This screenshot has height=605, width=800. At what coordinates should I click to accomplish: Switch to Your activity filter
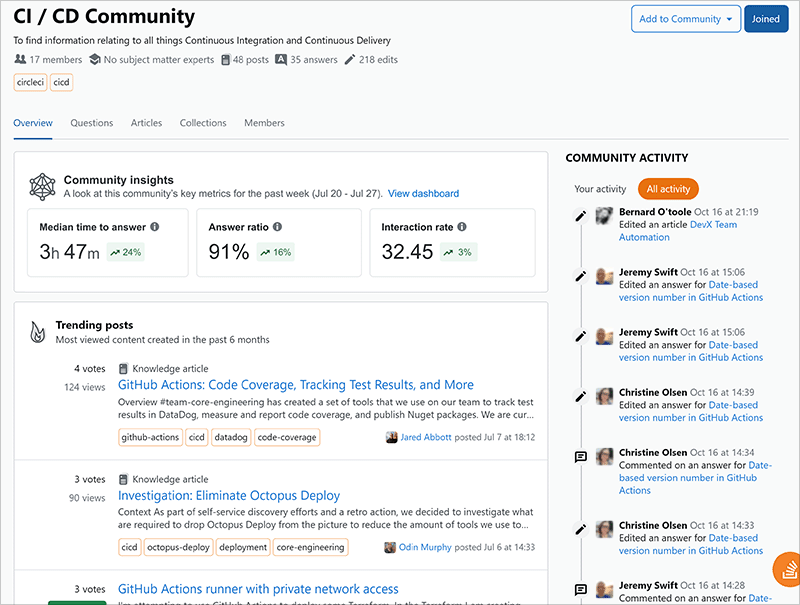[x=600, y=189]
